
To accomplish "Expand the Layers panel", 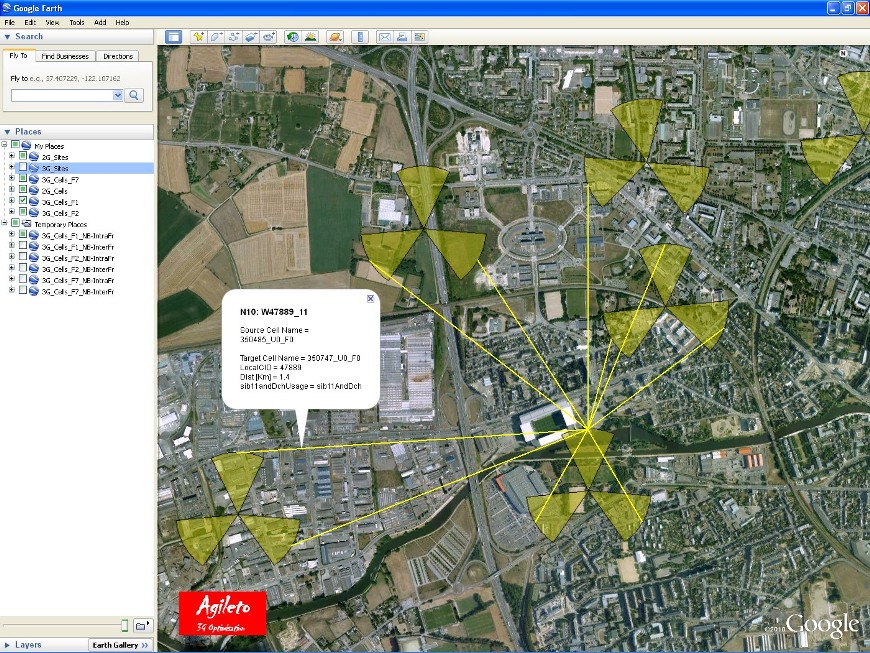I will click(x=8, y=645).
